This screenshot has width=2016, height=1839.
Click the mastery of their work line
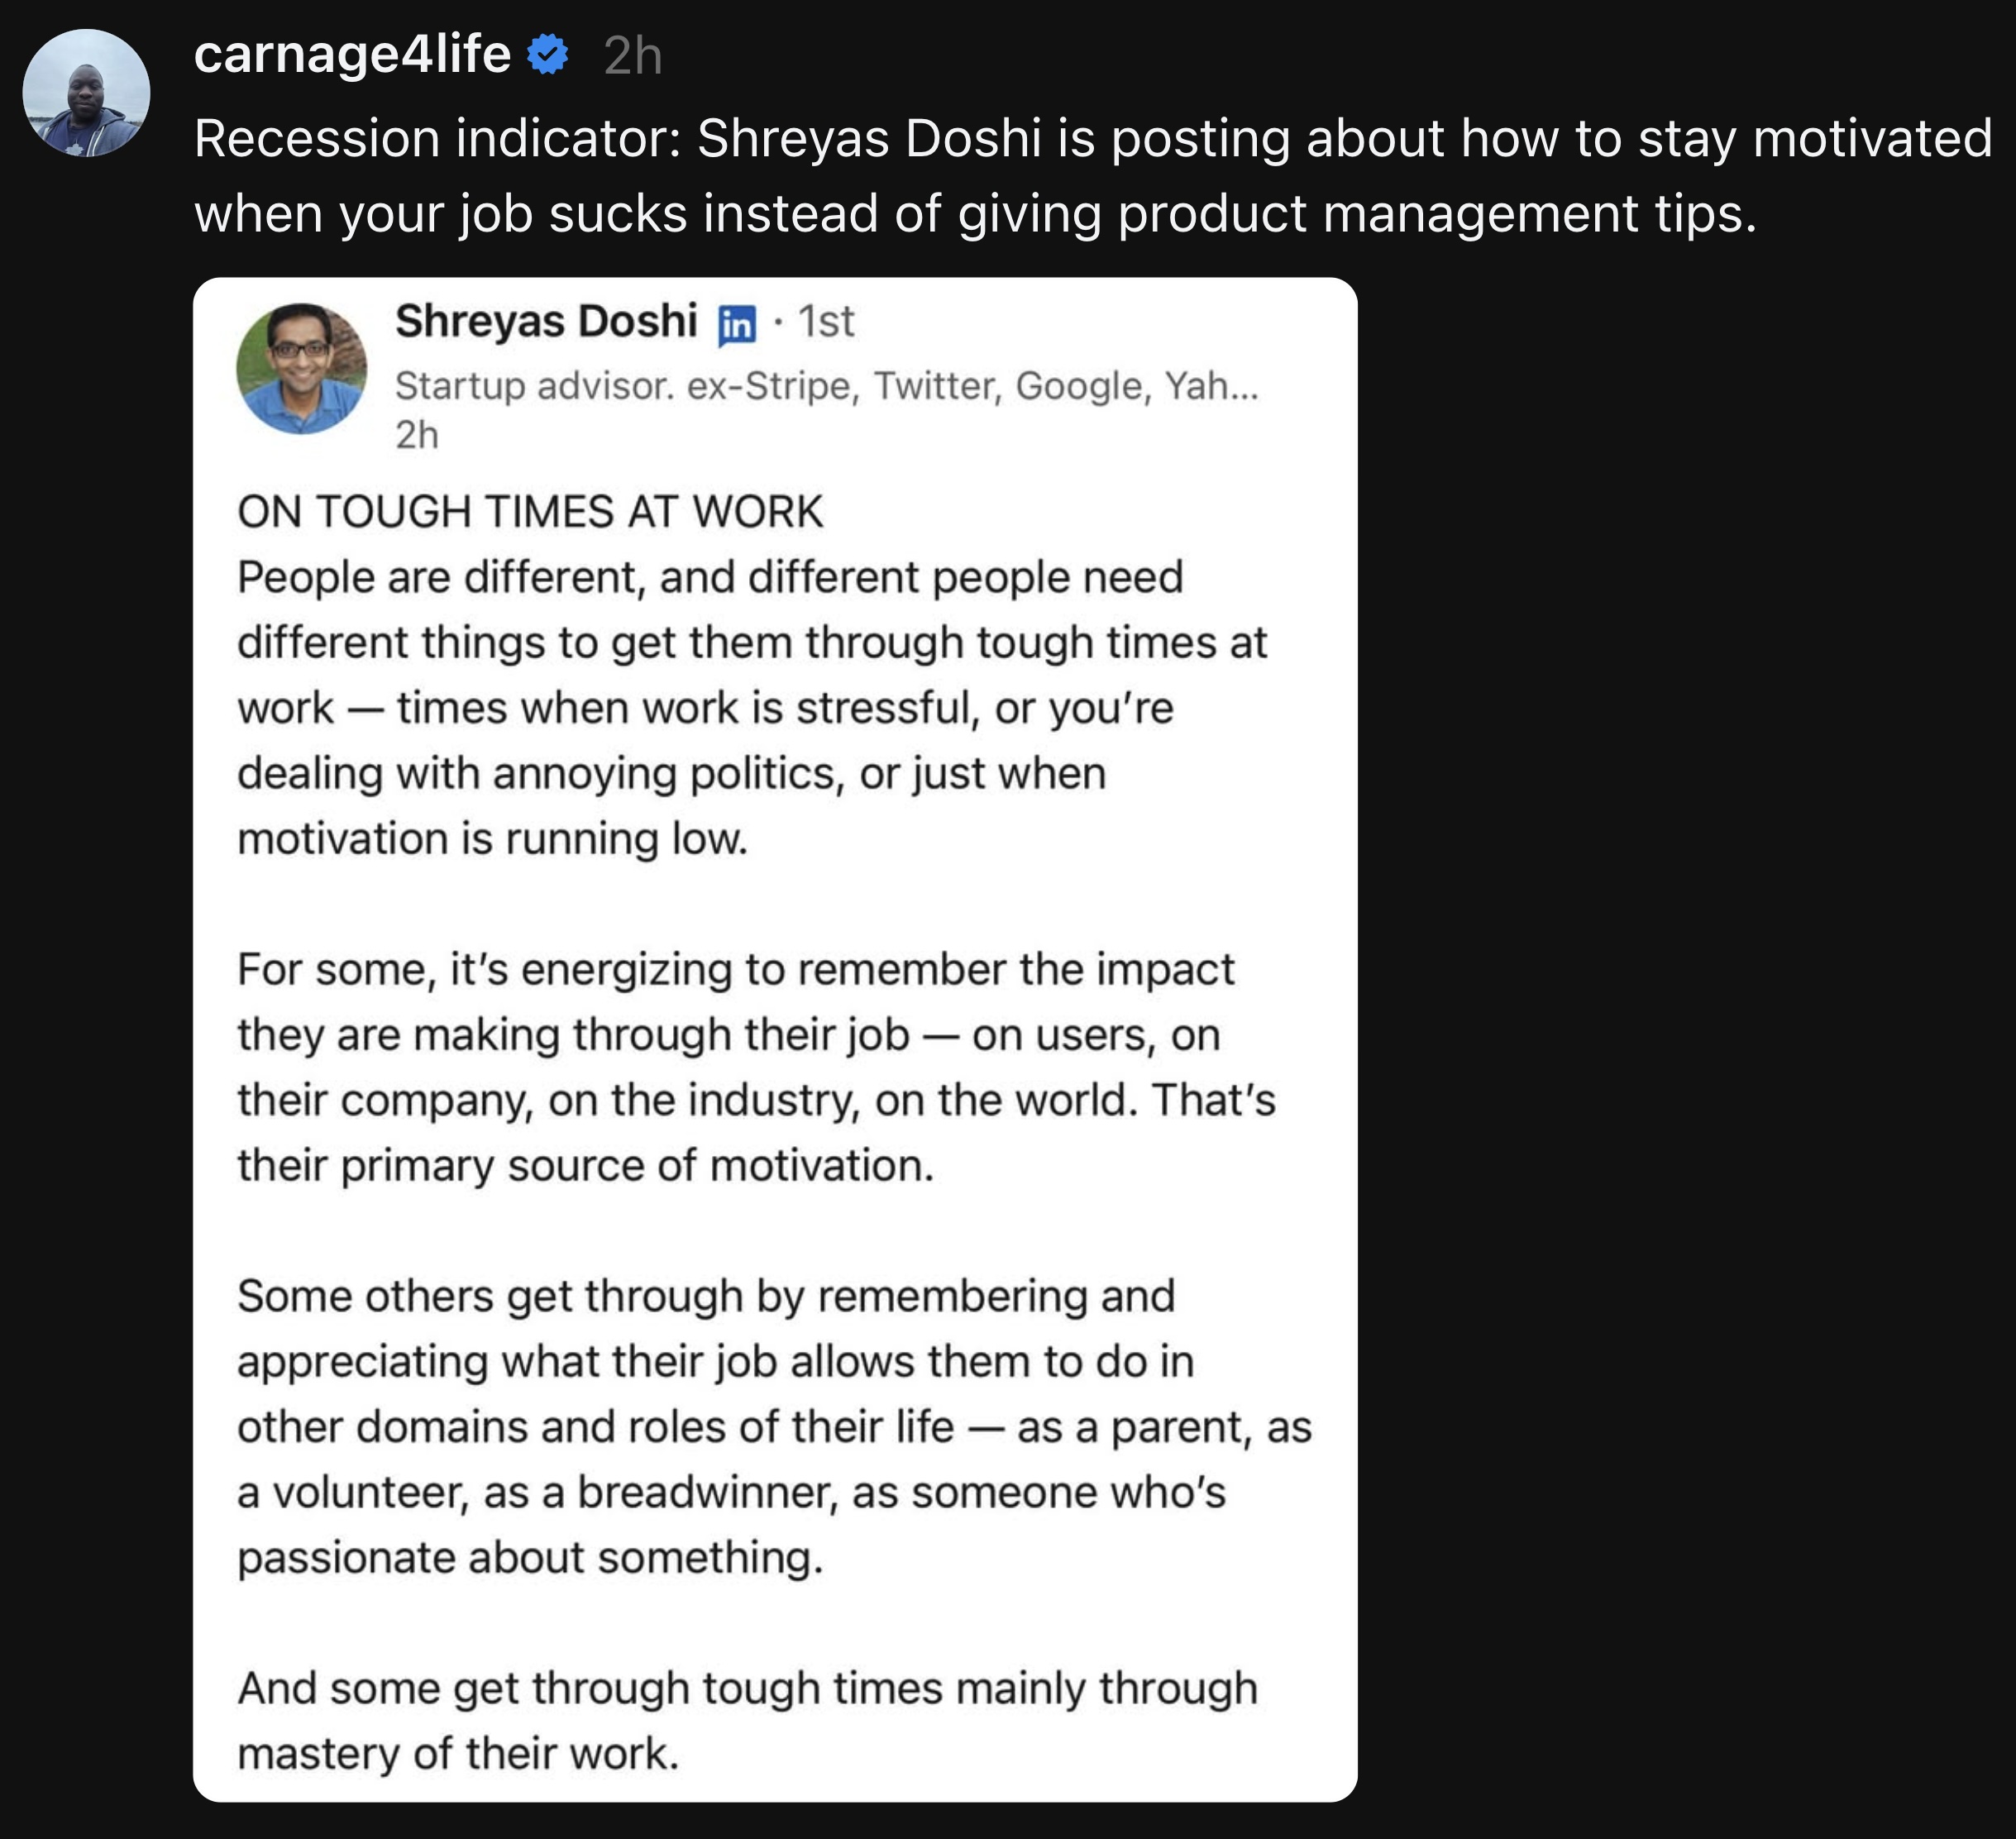[458, 1754]
